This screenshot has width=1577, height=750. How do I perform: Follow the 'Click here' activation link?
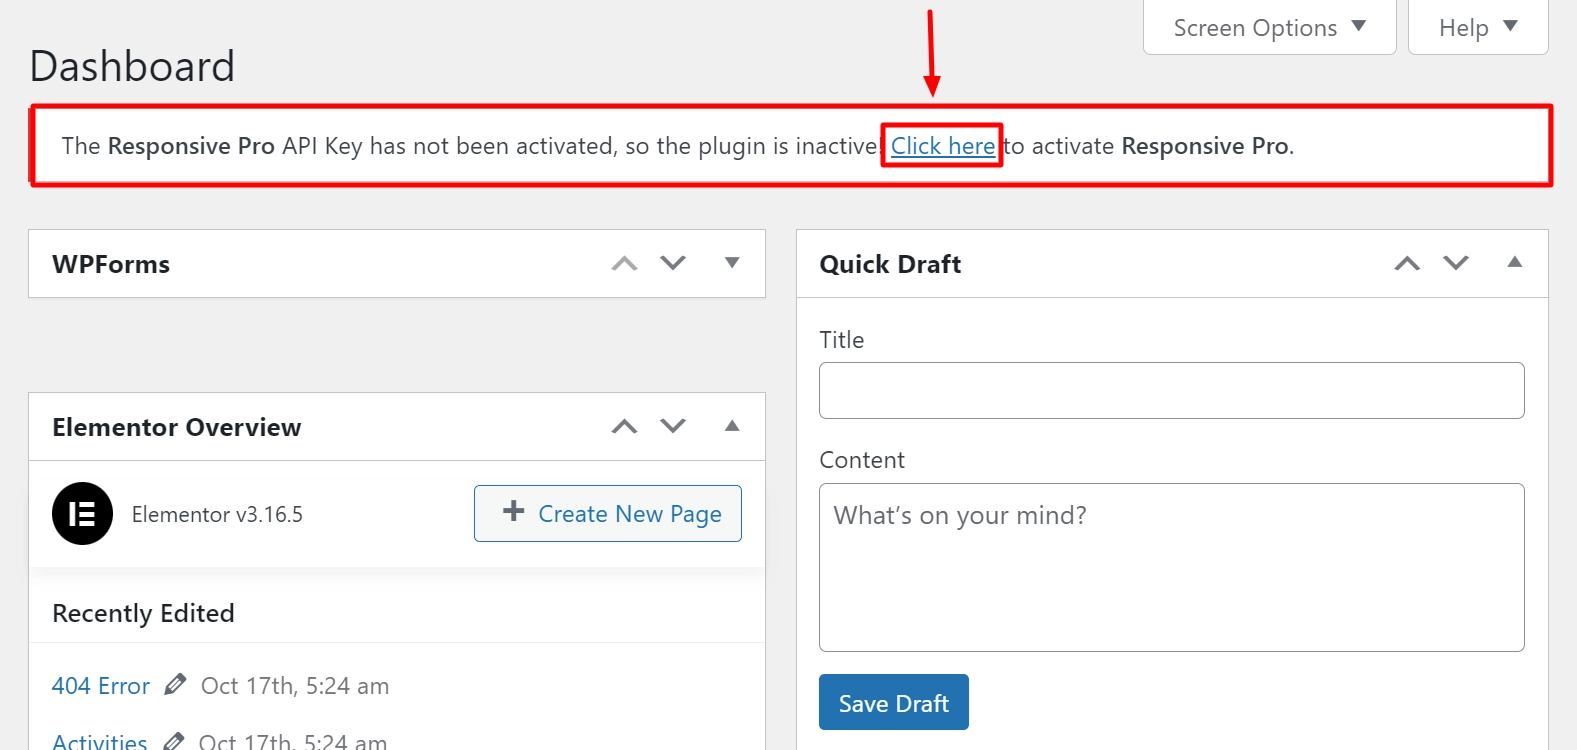tap(943, 146)
